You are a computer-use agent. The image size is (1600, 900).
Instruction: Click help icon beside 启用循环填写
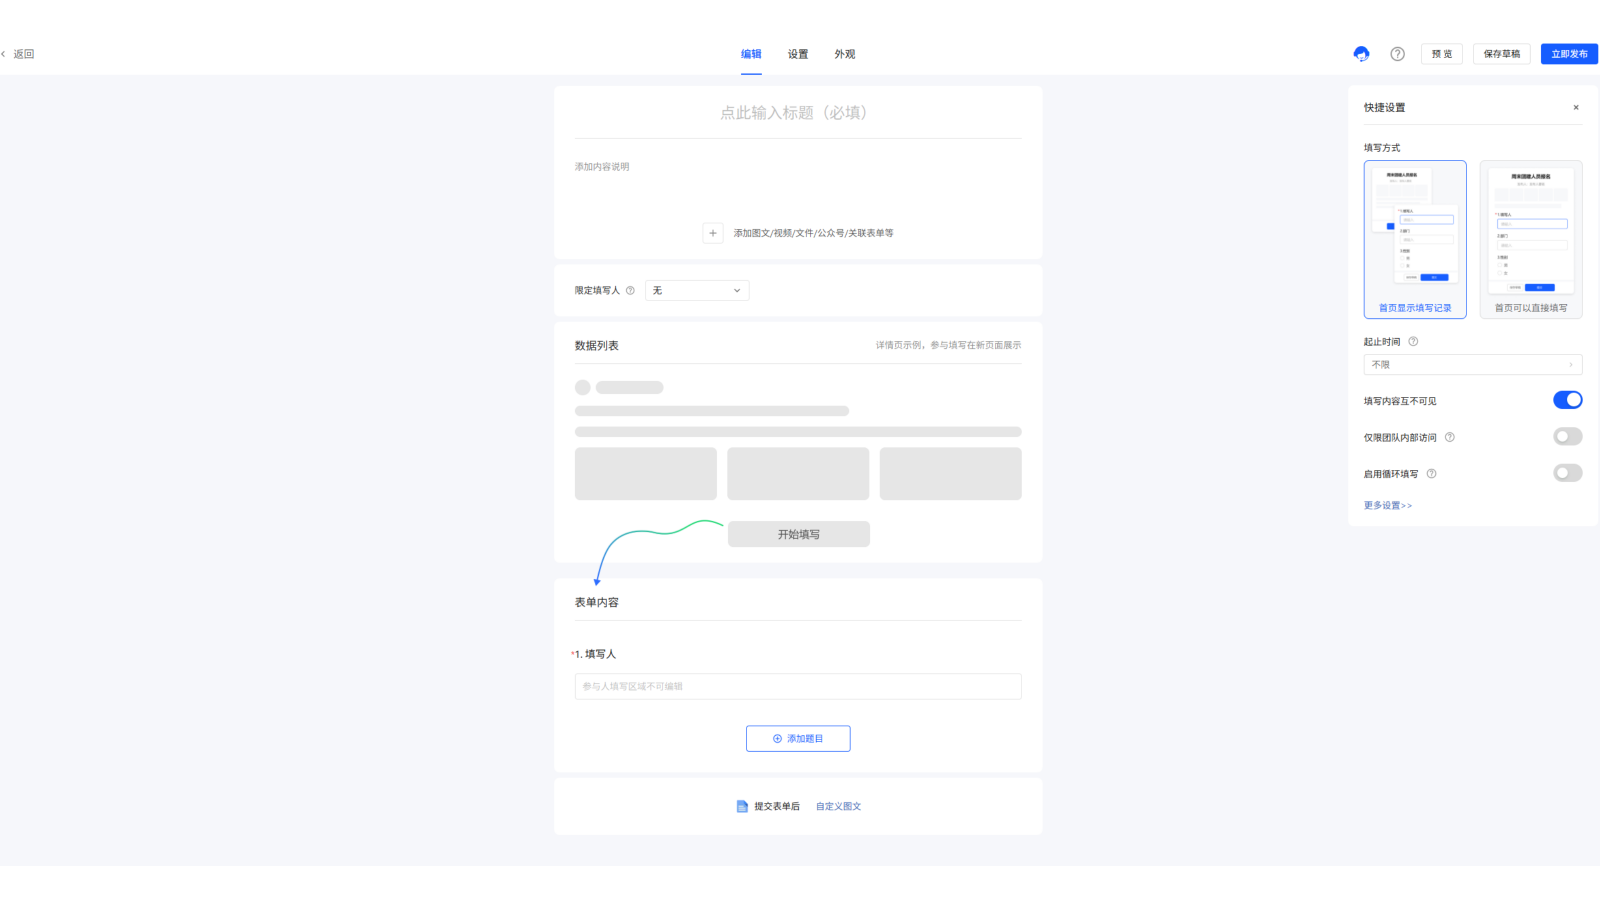(1431, 474)
